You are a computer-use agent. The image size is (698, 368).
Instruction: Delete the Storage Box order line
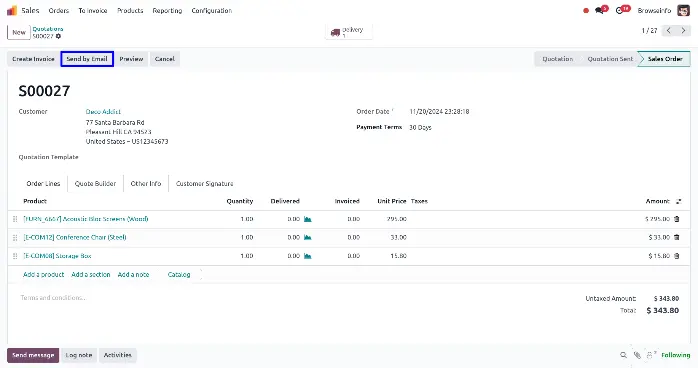[x=677, y=256]
